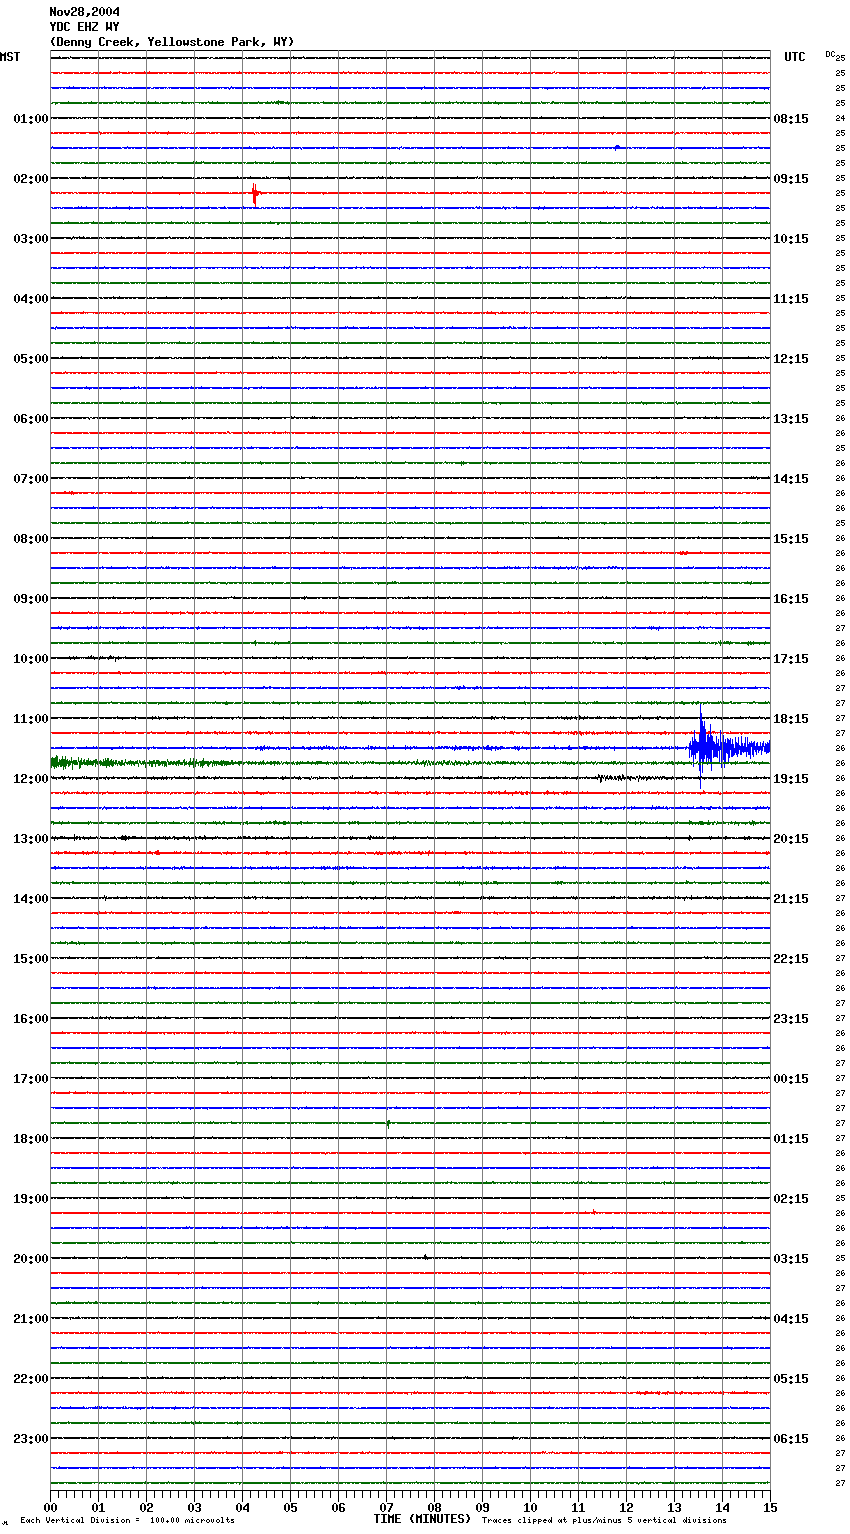Screen dimensions: 850x1534
Task: Select the 18:00 MST time label
Action: 31,1139
